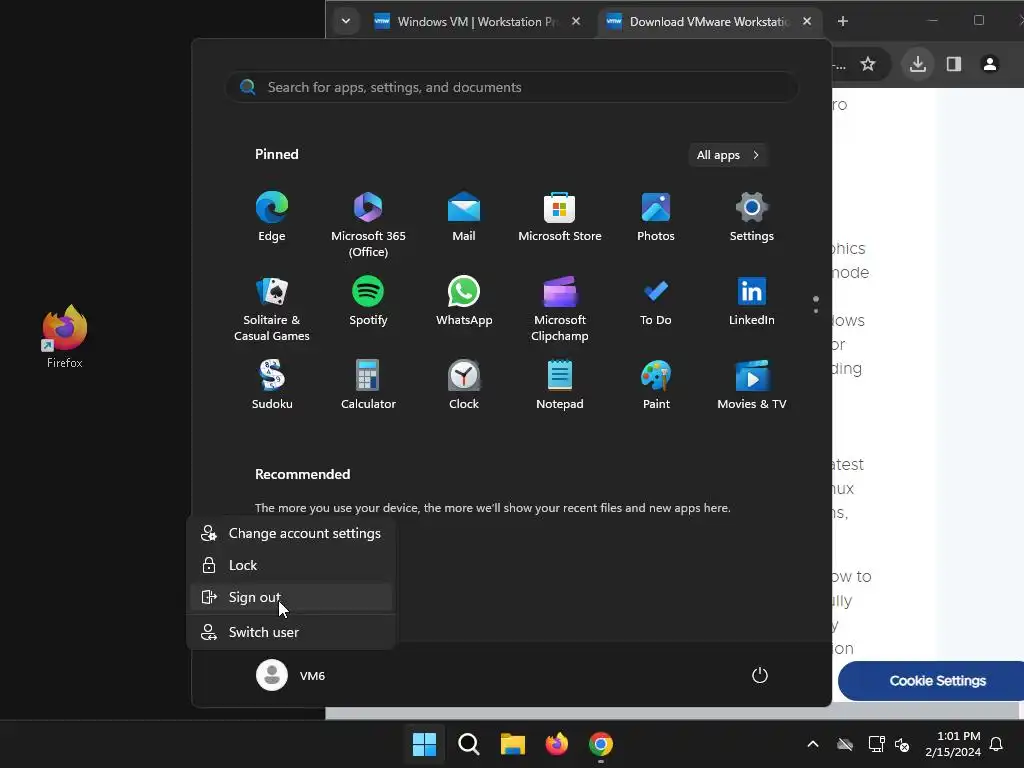The height and width of the screenshot is (768, 1024).
Task: Toggle the Chrome side panel
Action: click(x=953, y=64)
